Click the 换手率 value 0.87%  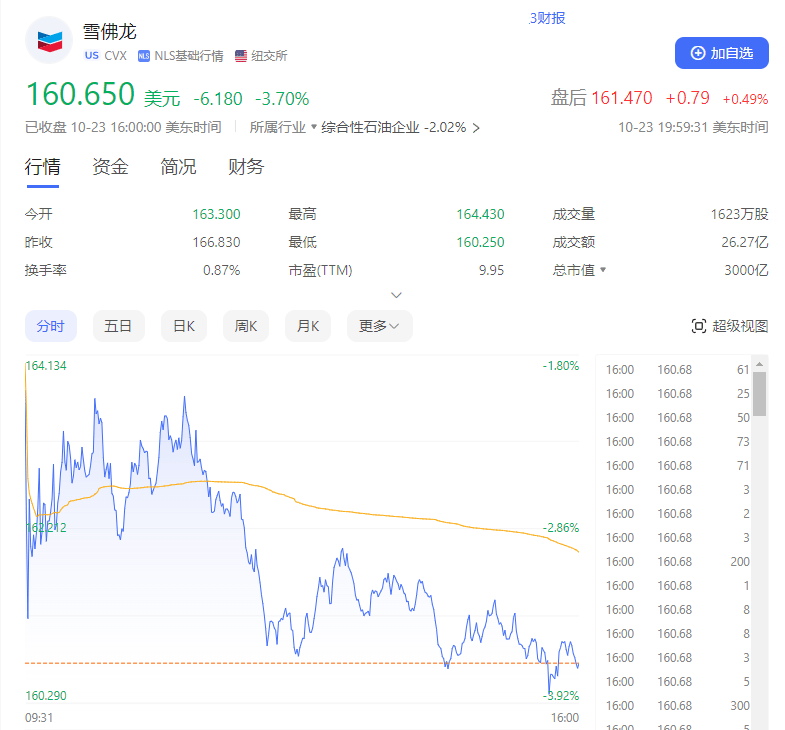[221, 270]
